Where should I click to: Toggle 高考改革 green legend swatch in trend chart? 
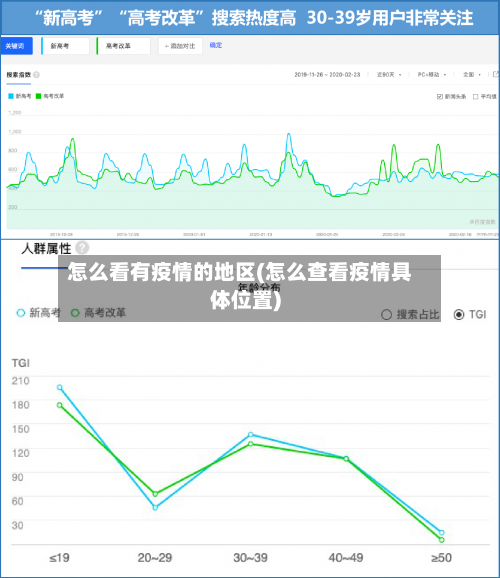coord(38,96)
